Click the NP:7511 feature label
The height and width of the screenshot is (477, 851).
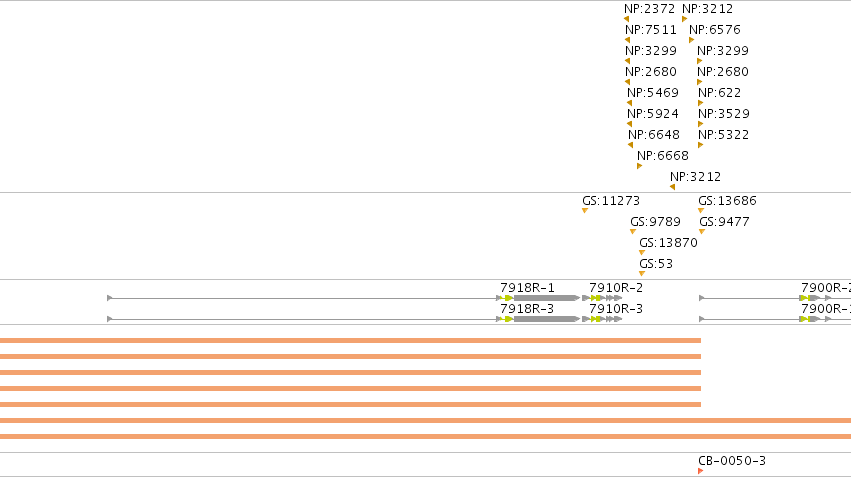pyautogui.click(x=651, y=30)
